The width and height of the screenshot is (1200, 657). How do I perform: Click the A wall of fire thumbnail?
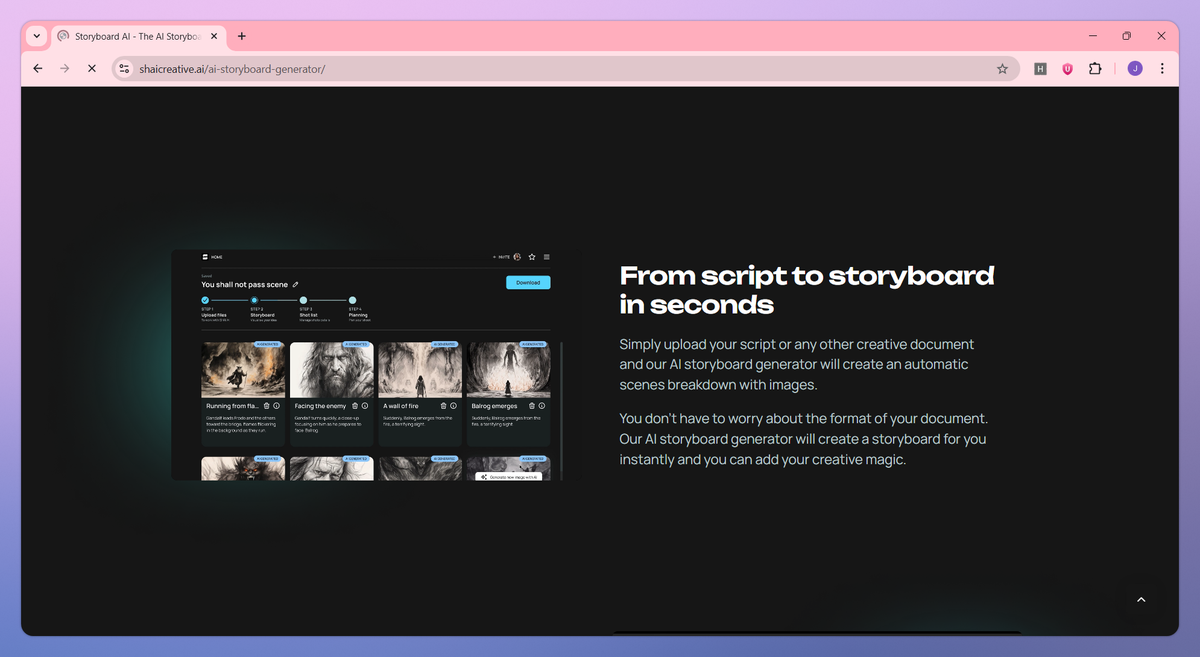[x=420, y=369]
